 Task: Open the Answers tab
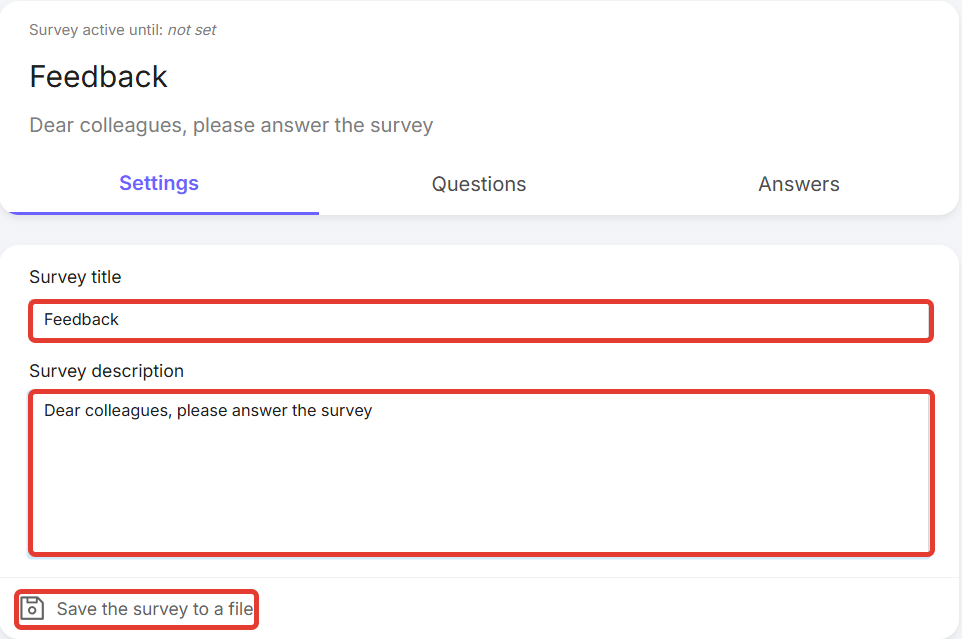coord(799,184)
